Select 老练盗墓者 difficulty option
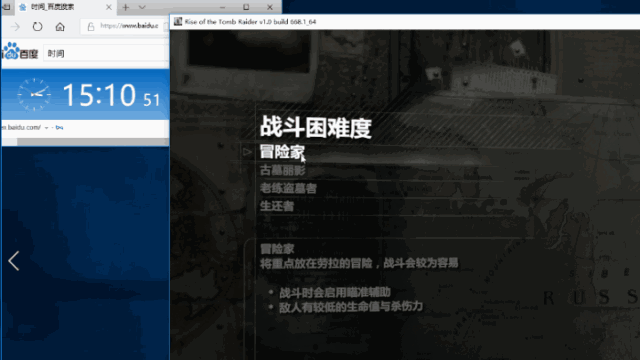 pos(288,188)
